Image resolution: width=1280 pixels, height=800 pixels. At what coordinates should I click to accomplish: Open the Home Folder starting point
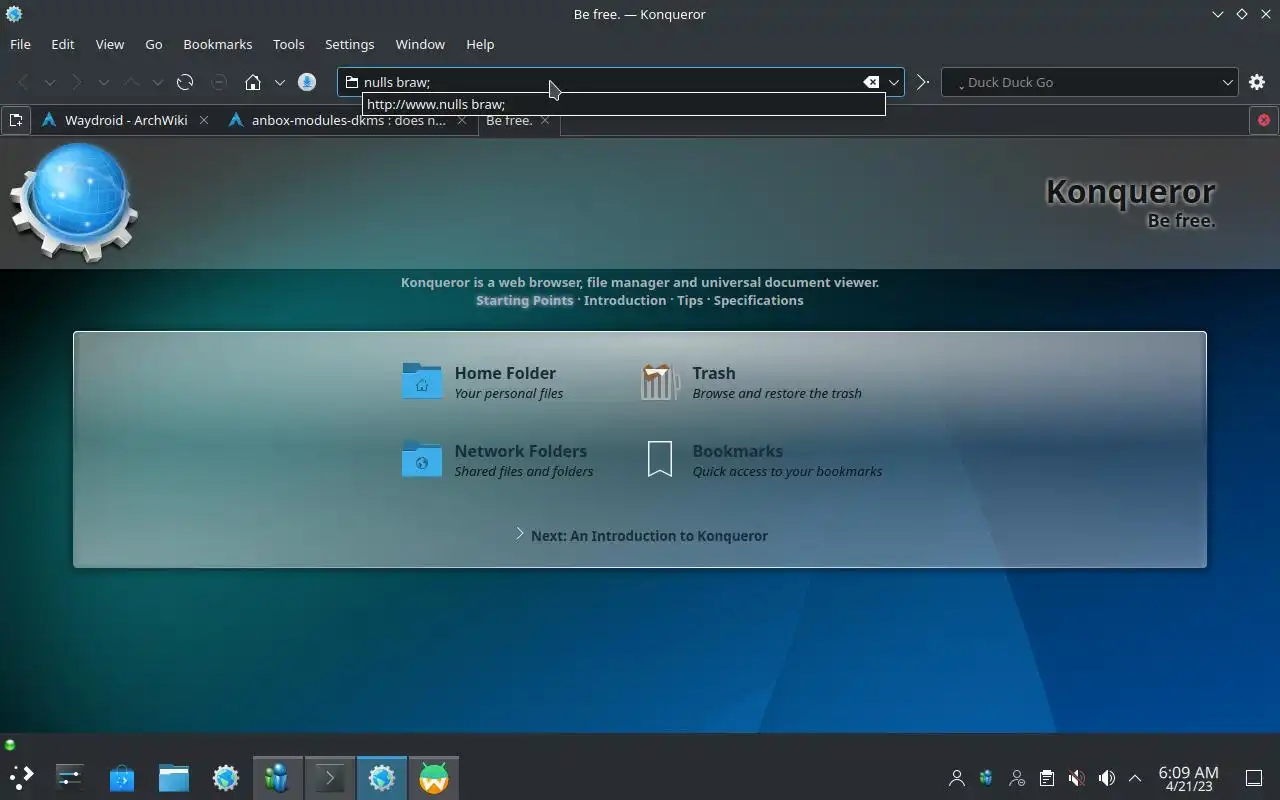coord(483,381)
